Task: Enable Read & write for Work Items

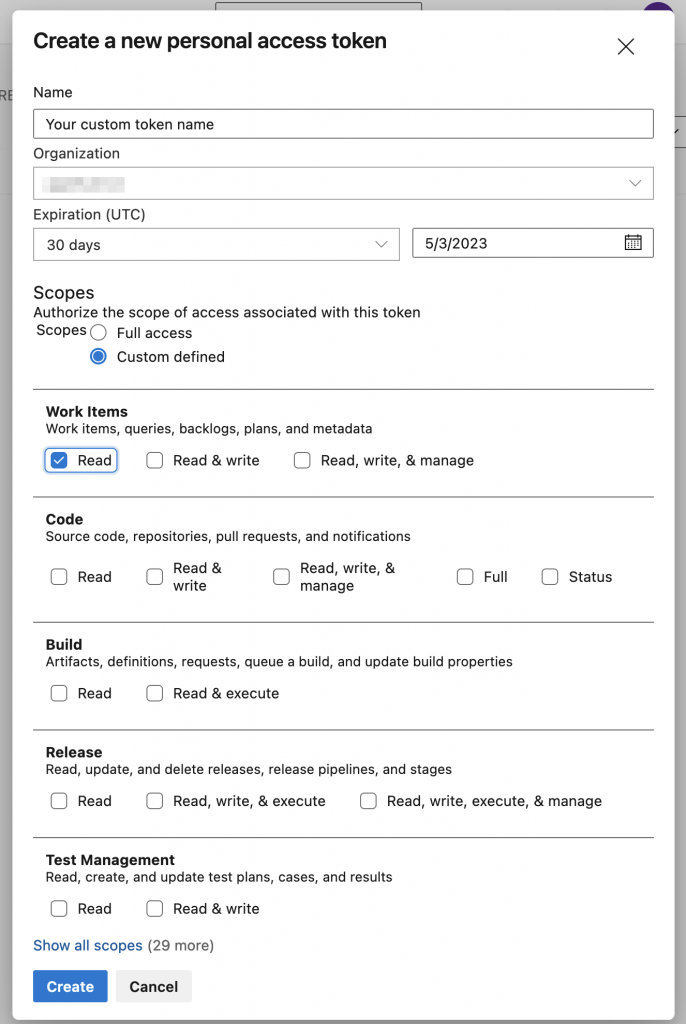Action: coord(154,460)
